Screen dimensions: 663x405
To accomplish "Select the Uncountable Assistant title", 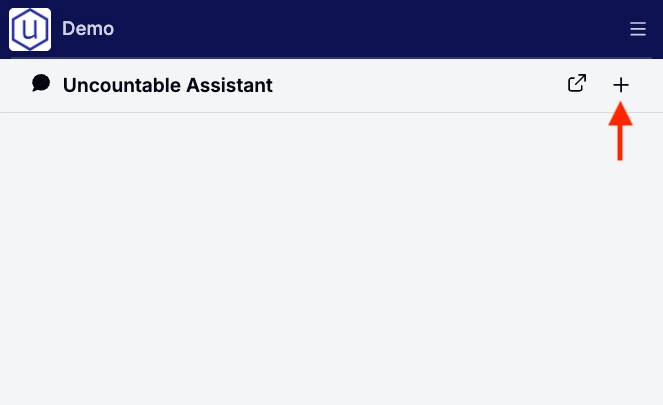I will click(167, 85).
